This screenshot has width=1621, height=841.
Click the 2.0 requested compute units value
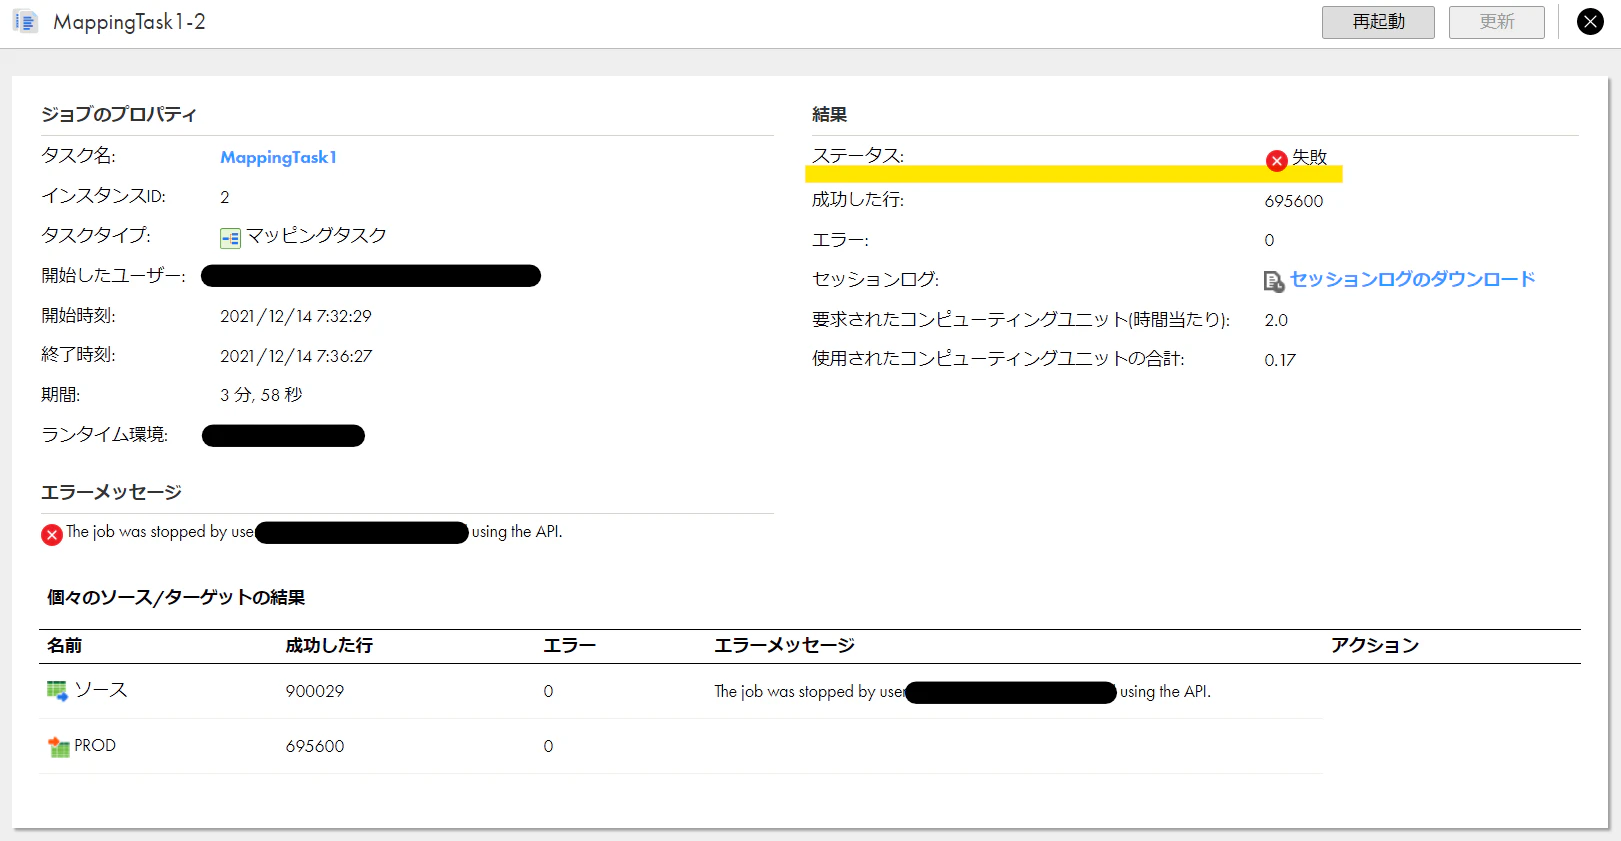1276,320
